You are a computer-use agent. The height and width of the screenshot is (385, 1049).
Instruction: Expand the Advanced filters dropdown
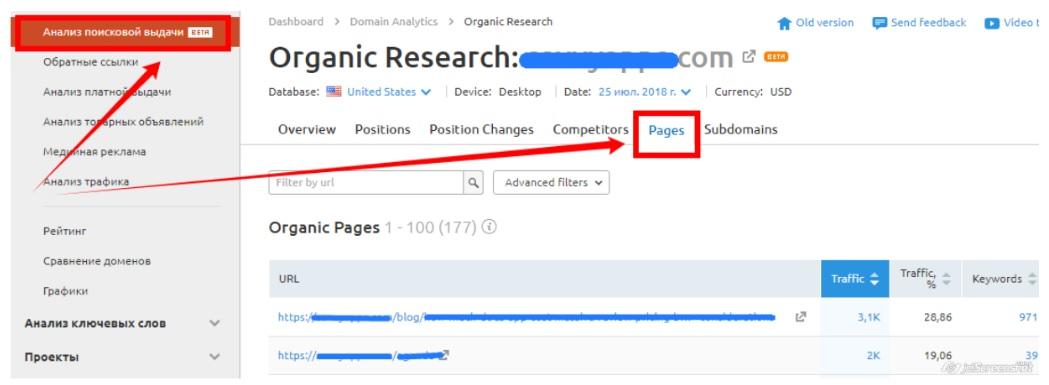point(551,183)
